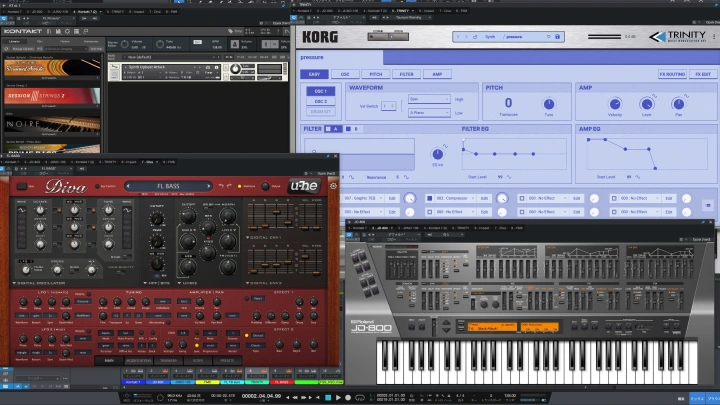
Task: Click the Korg preset refresh icon
Action: (475, 37)
